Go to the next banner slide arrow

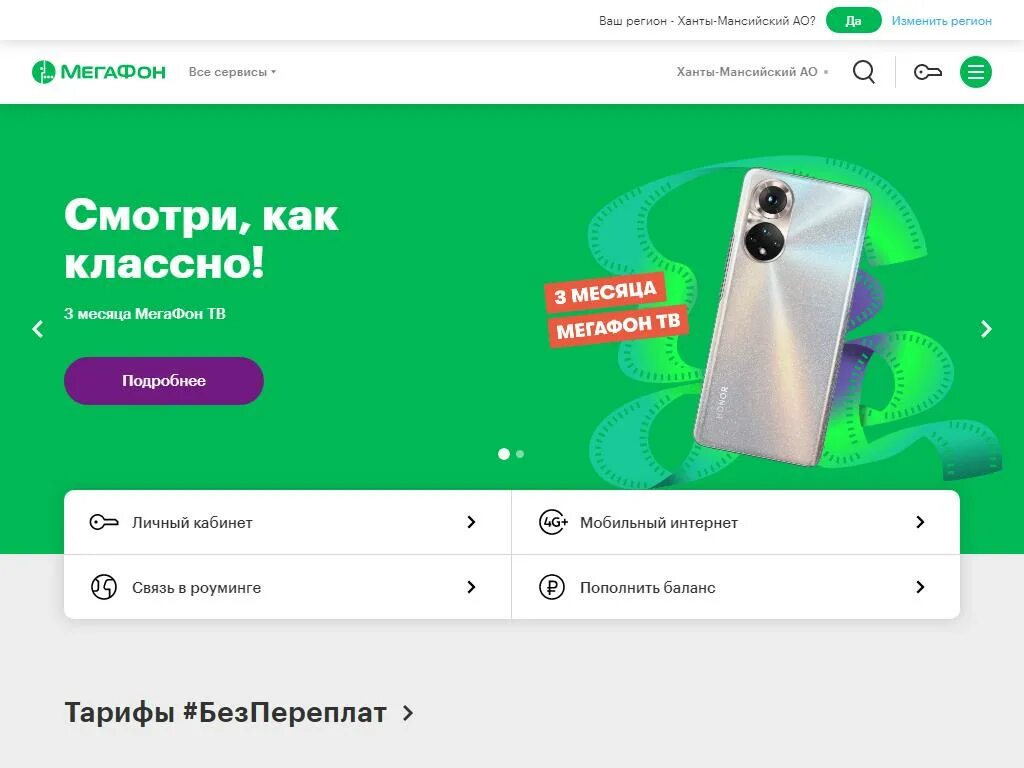click(985, 328)
